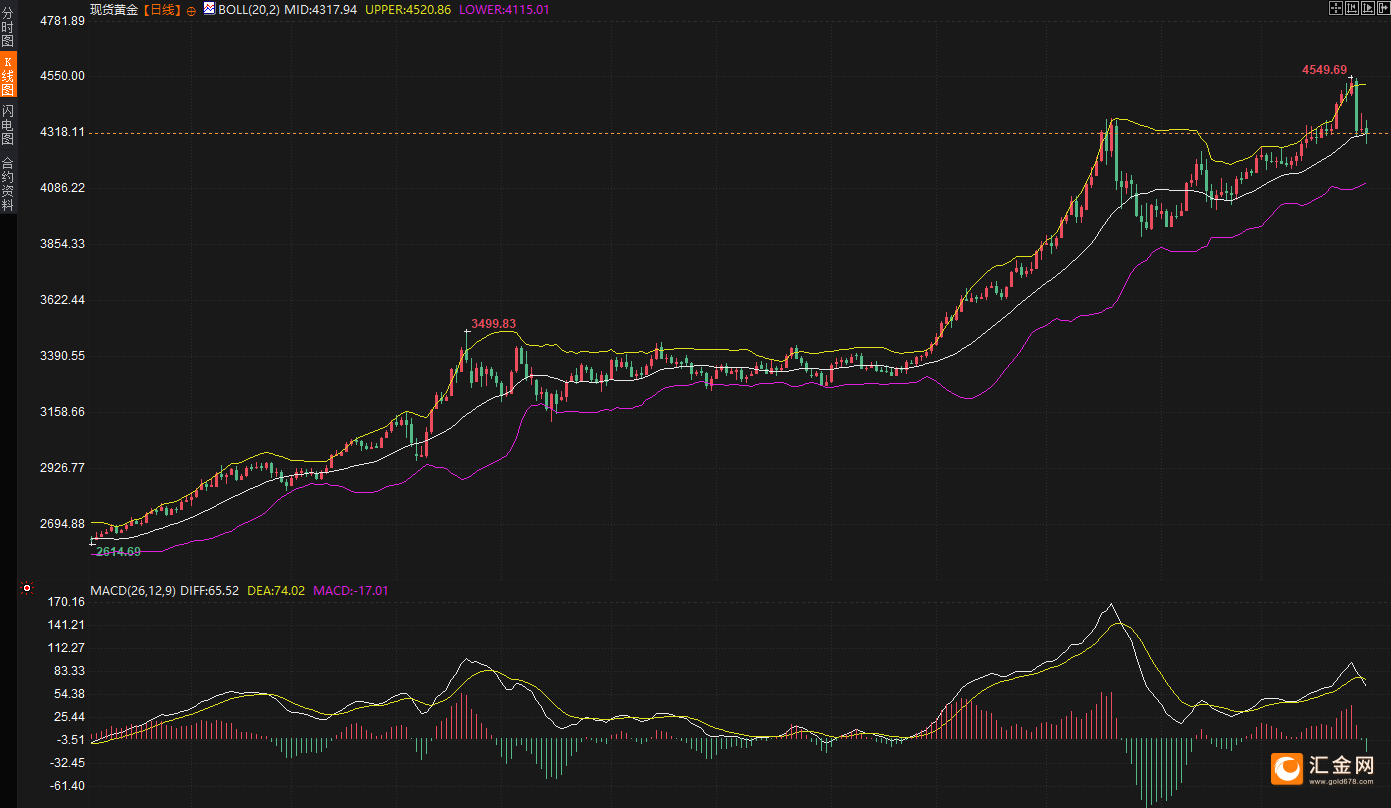Click the 83.33 MACD axis label
Screen dimensions: 1391x808
tap(69, 671)
